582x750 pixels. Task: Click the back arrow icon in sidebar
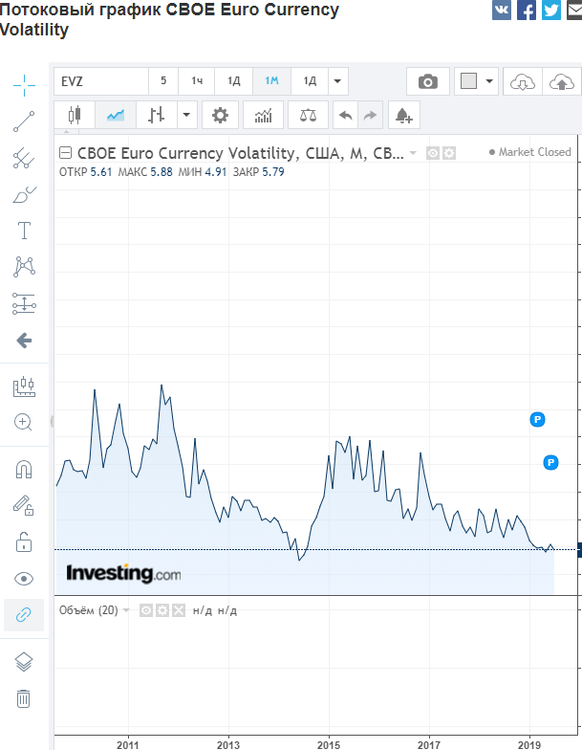pos(24,341)
